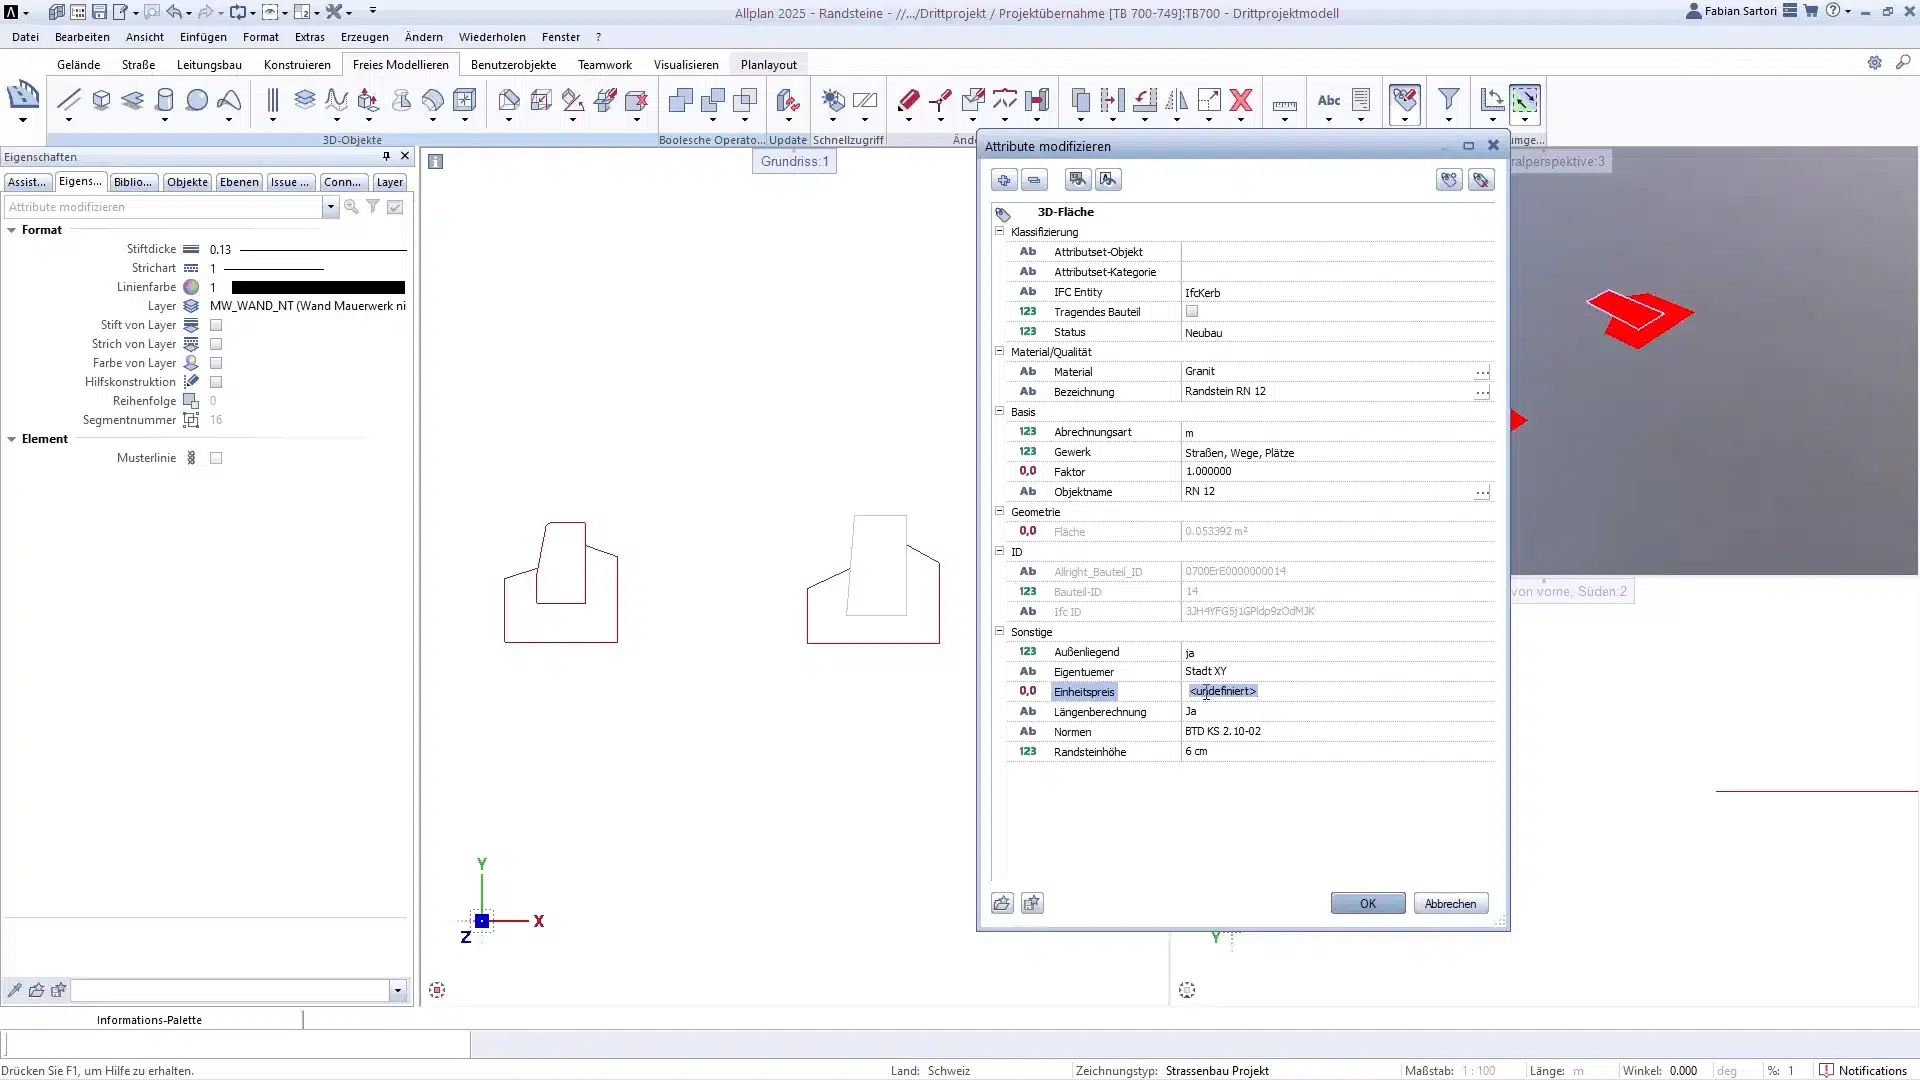The height and width of the screenshot is (1080, 1920).
Task: Confirm the dialog with OK
Action: pos(1366,902)
